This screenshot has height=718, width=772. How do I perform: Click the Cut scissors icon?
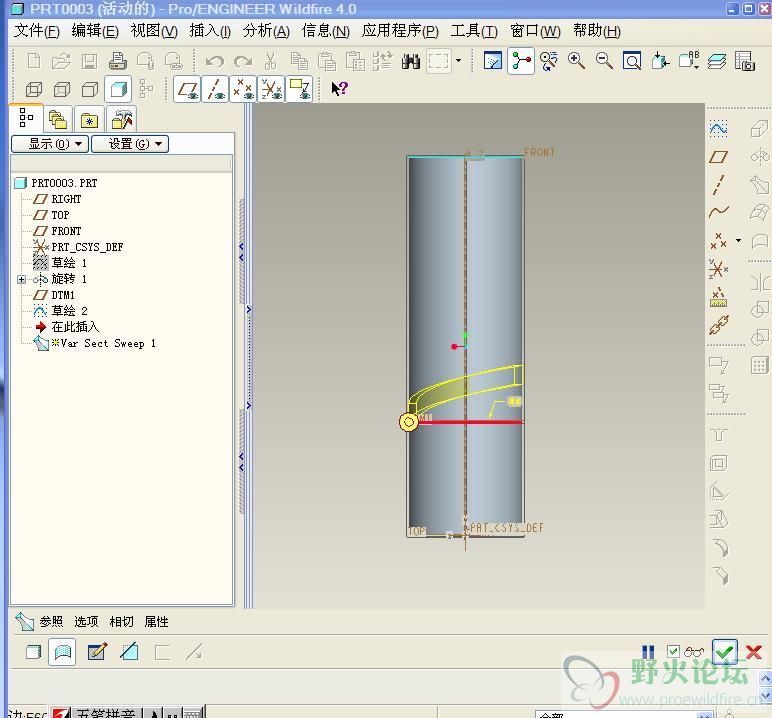pos(270,61)
